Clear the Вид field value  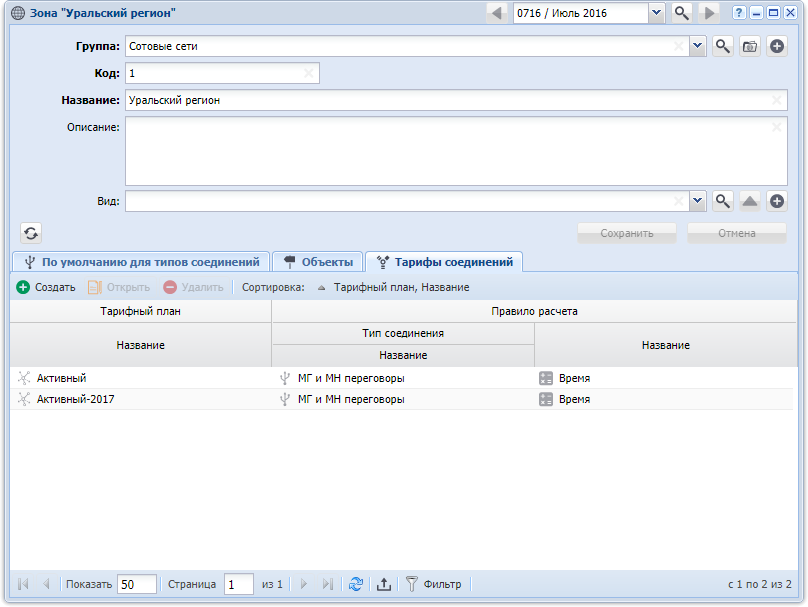coord(679,201)
